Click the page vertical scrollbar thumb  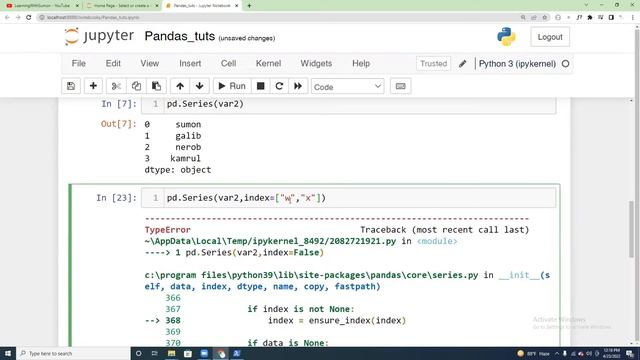click(631, 229)
